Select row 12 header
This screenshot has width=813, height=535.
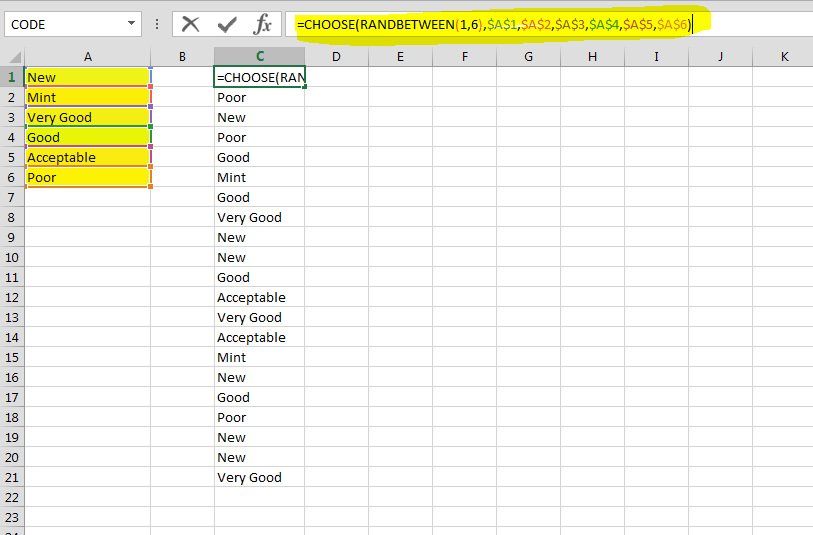pyautogui.click(x=11, y=297)
